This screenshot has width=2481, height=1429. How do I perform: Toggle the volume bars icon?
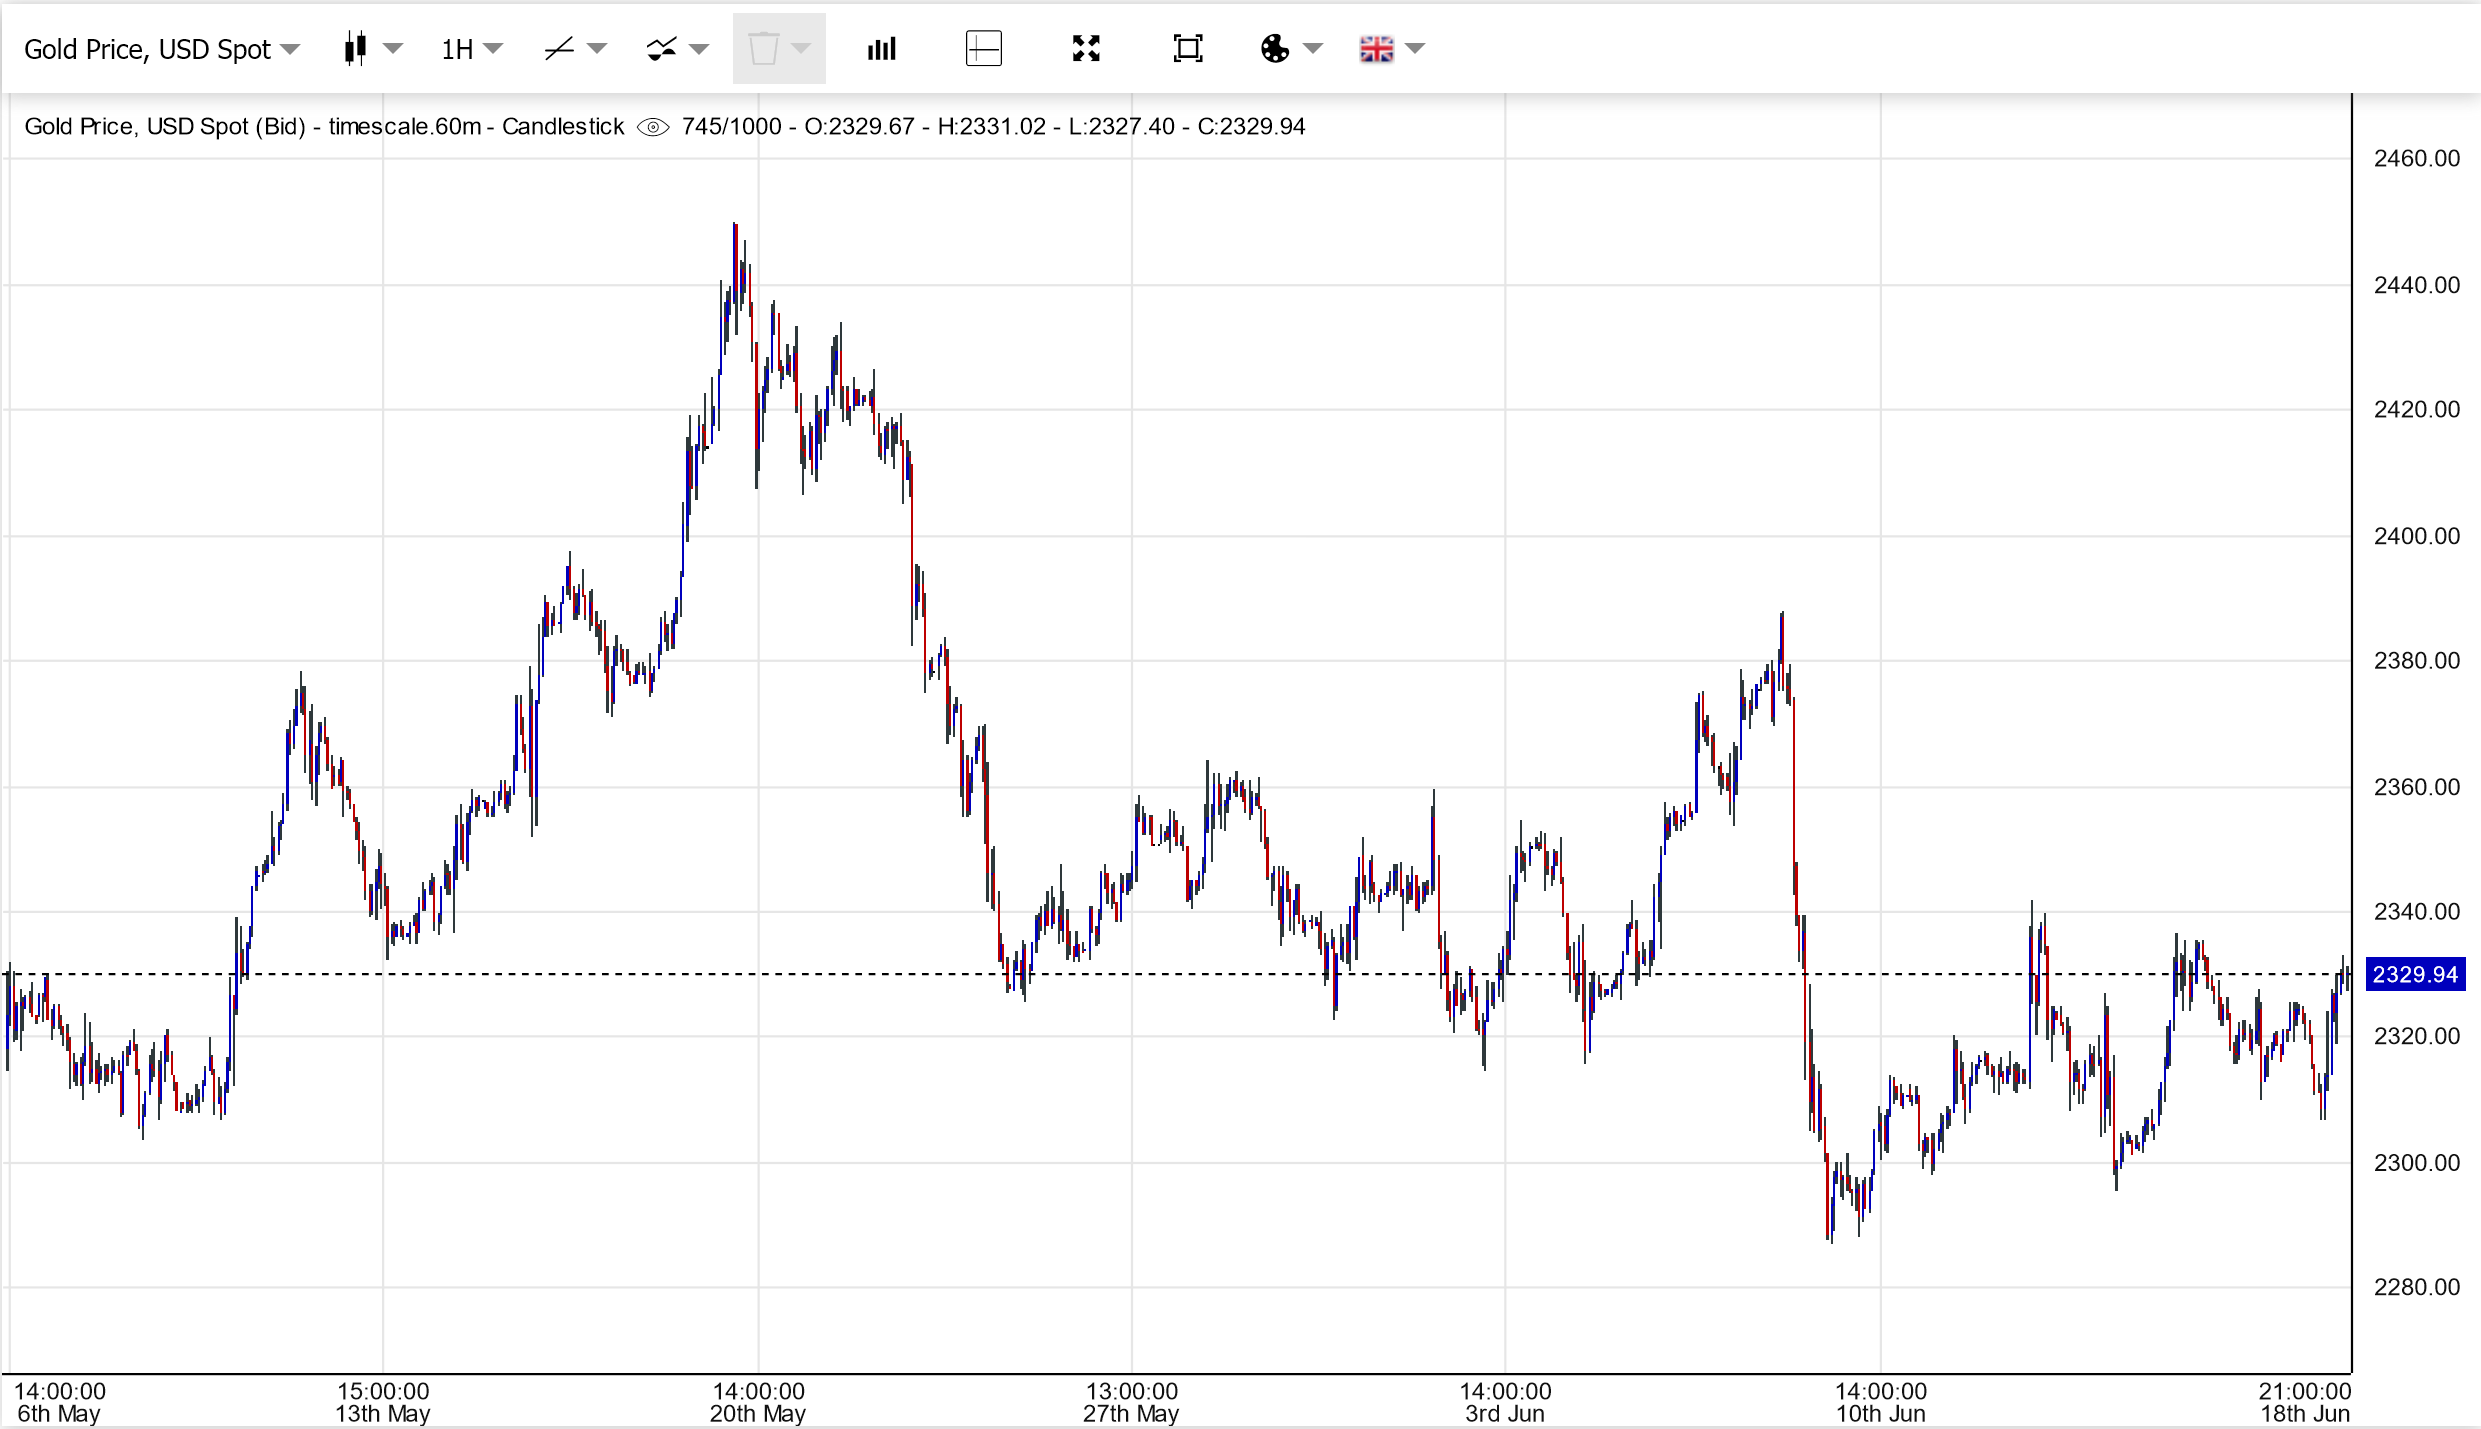(x=881, y=48)
